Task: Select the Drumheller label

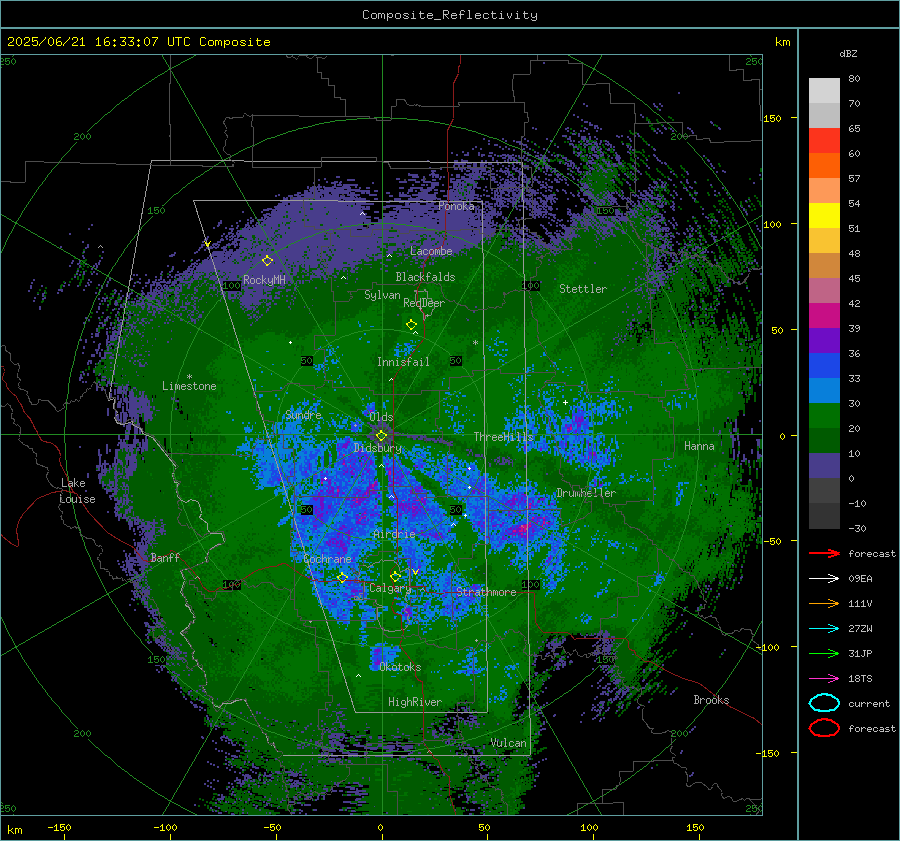Action: click(x=586, y=493)
